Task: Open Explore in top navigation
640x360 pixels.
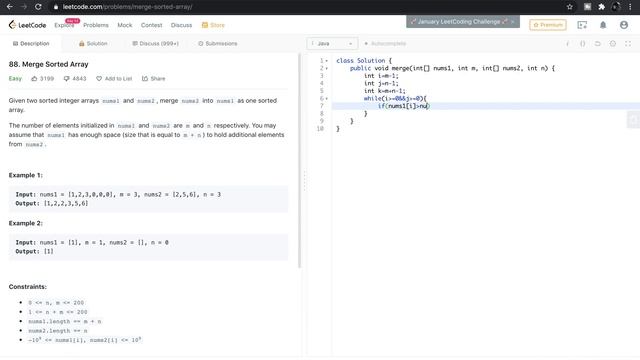Action: 64,25
